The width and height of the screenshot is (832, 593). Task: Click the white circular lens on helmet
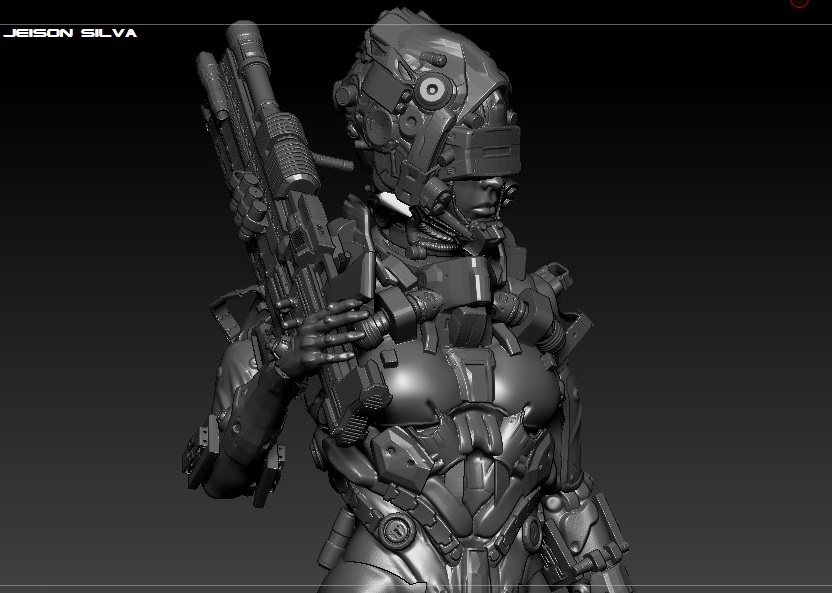433,90
